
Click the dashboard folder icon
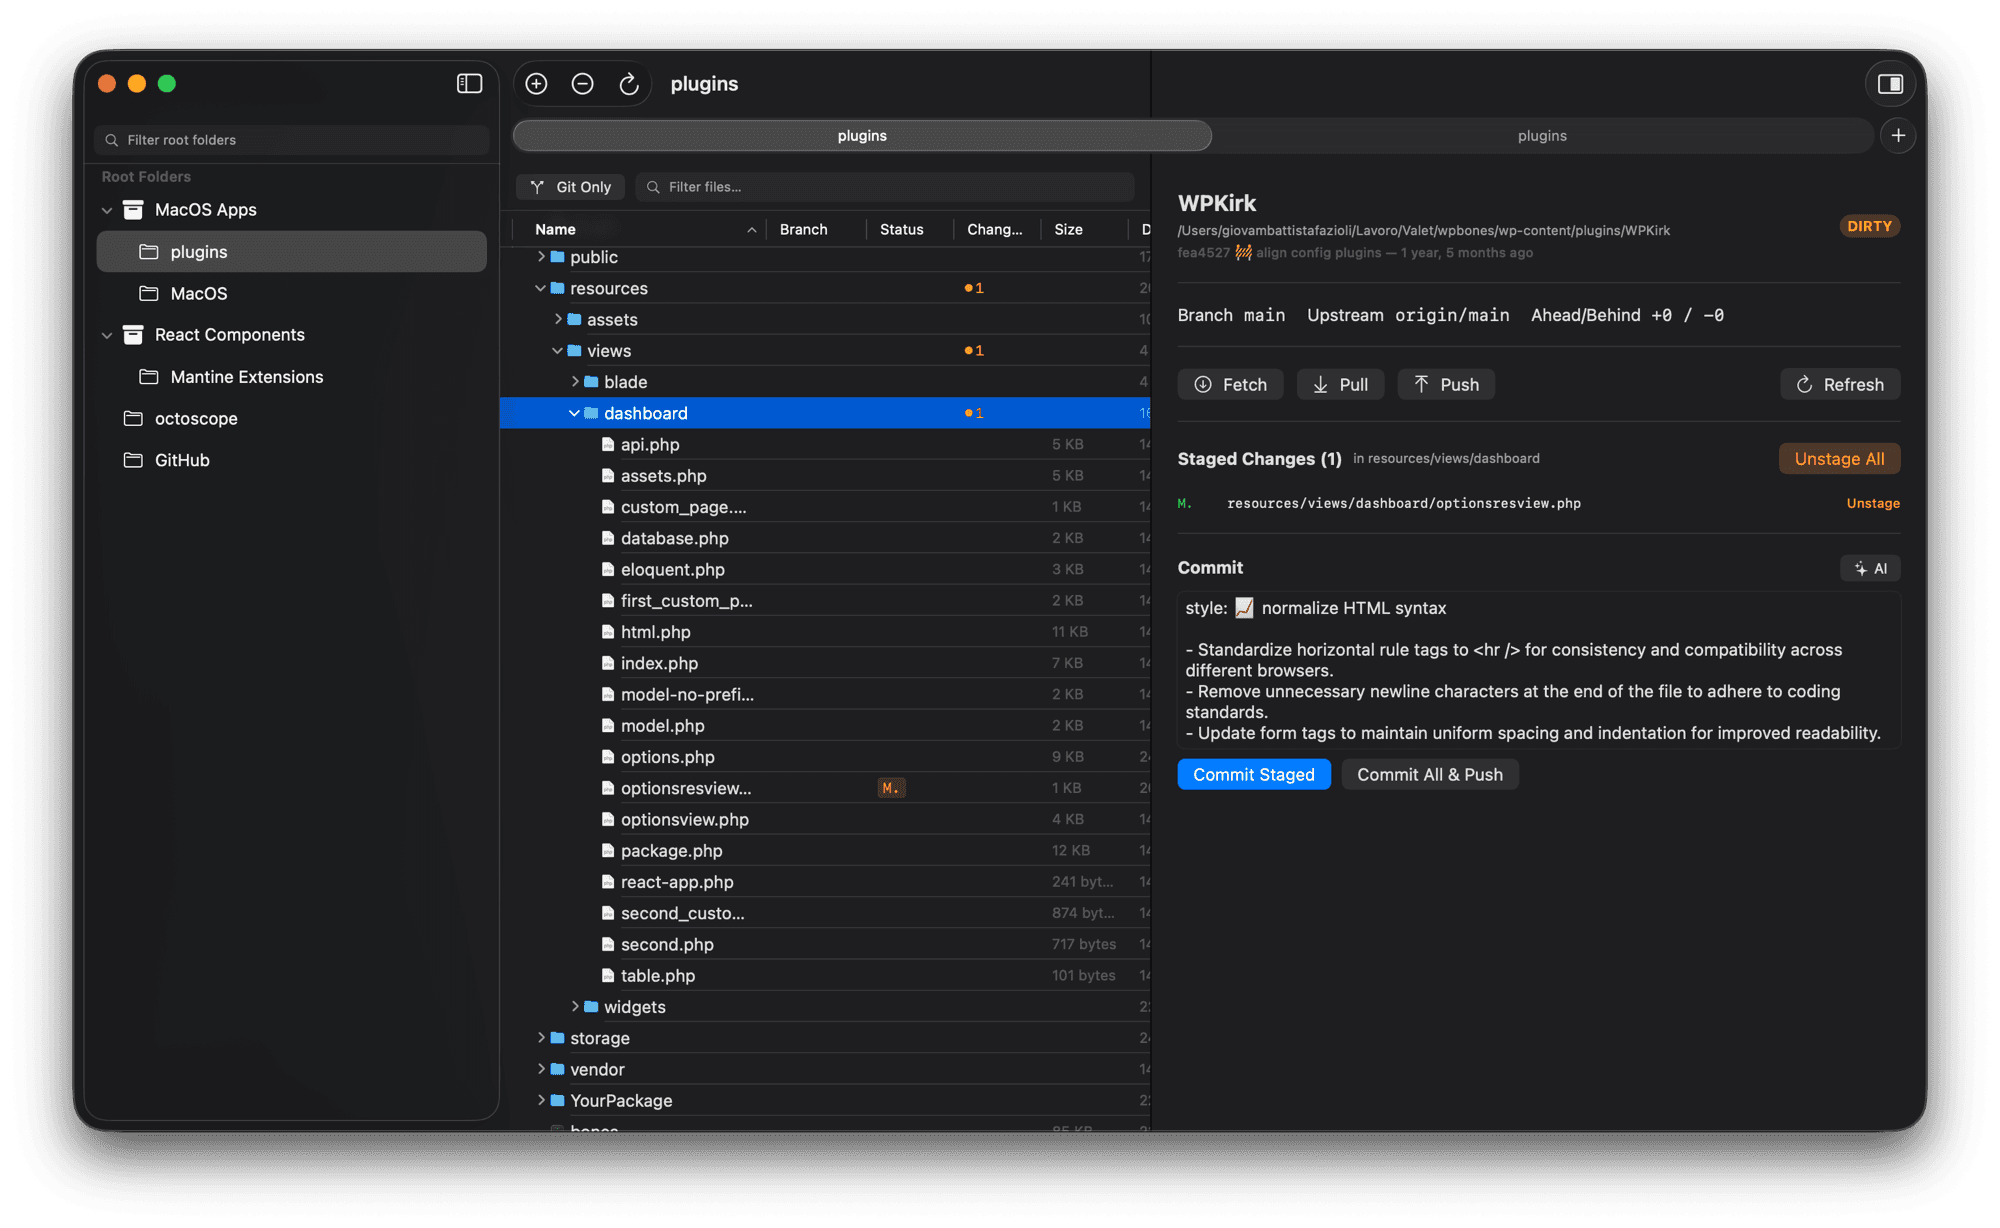tap(591, 413)
